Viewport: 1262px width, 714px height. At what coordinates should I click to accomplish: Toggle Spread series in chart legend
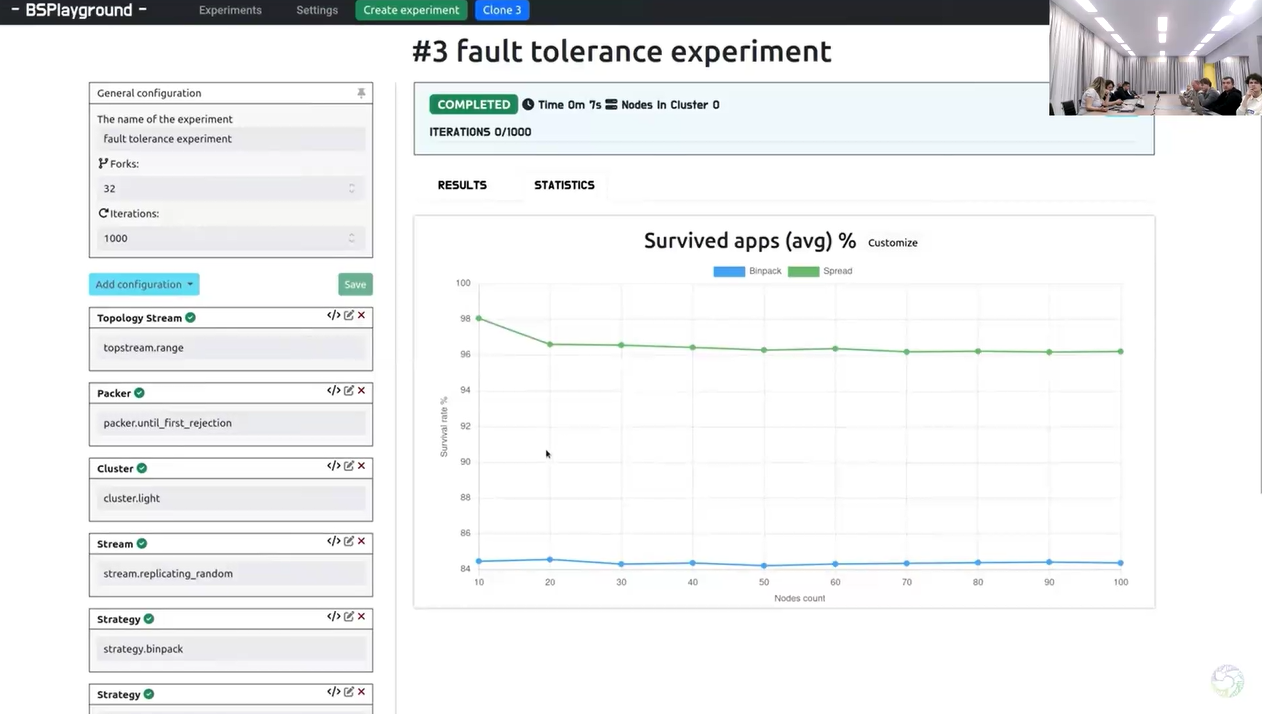(820, 271)
